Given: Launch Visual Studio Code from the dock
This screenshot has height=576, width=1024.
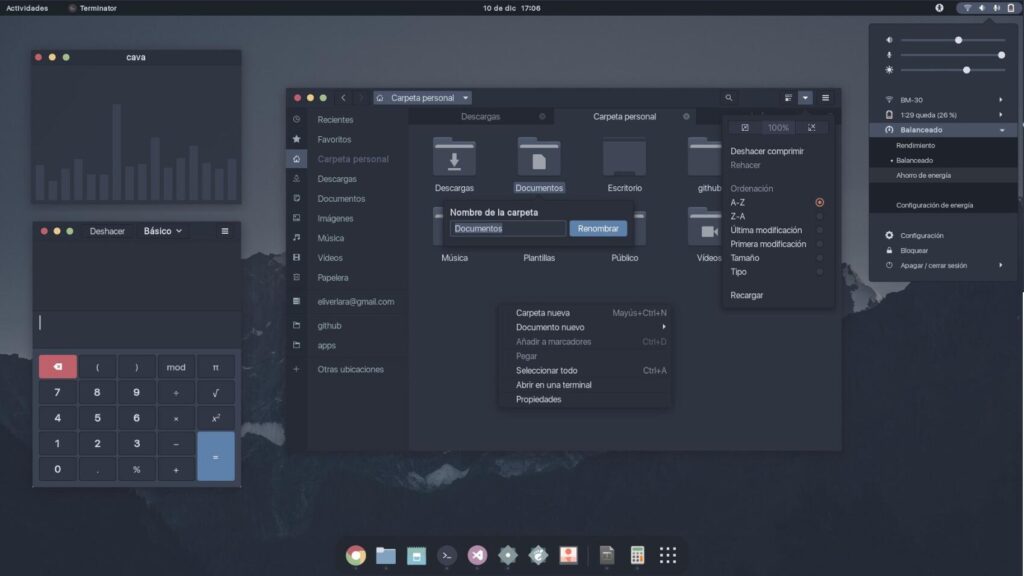Looking at the screenshot, I should 477,555.
